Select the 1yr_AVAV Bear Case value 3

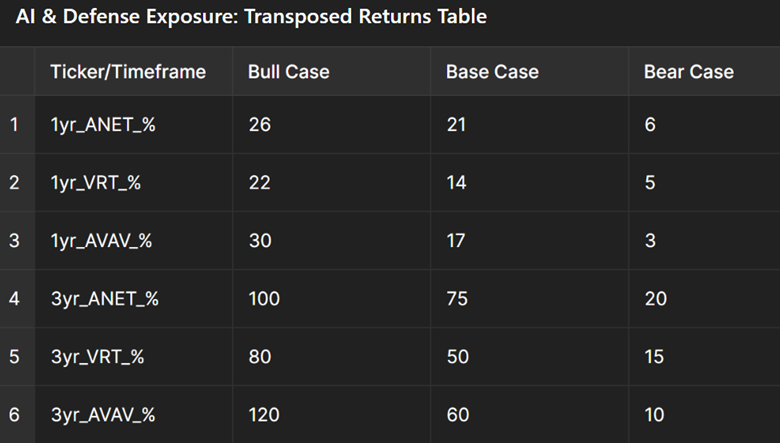[650, 241]
